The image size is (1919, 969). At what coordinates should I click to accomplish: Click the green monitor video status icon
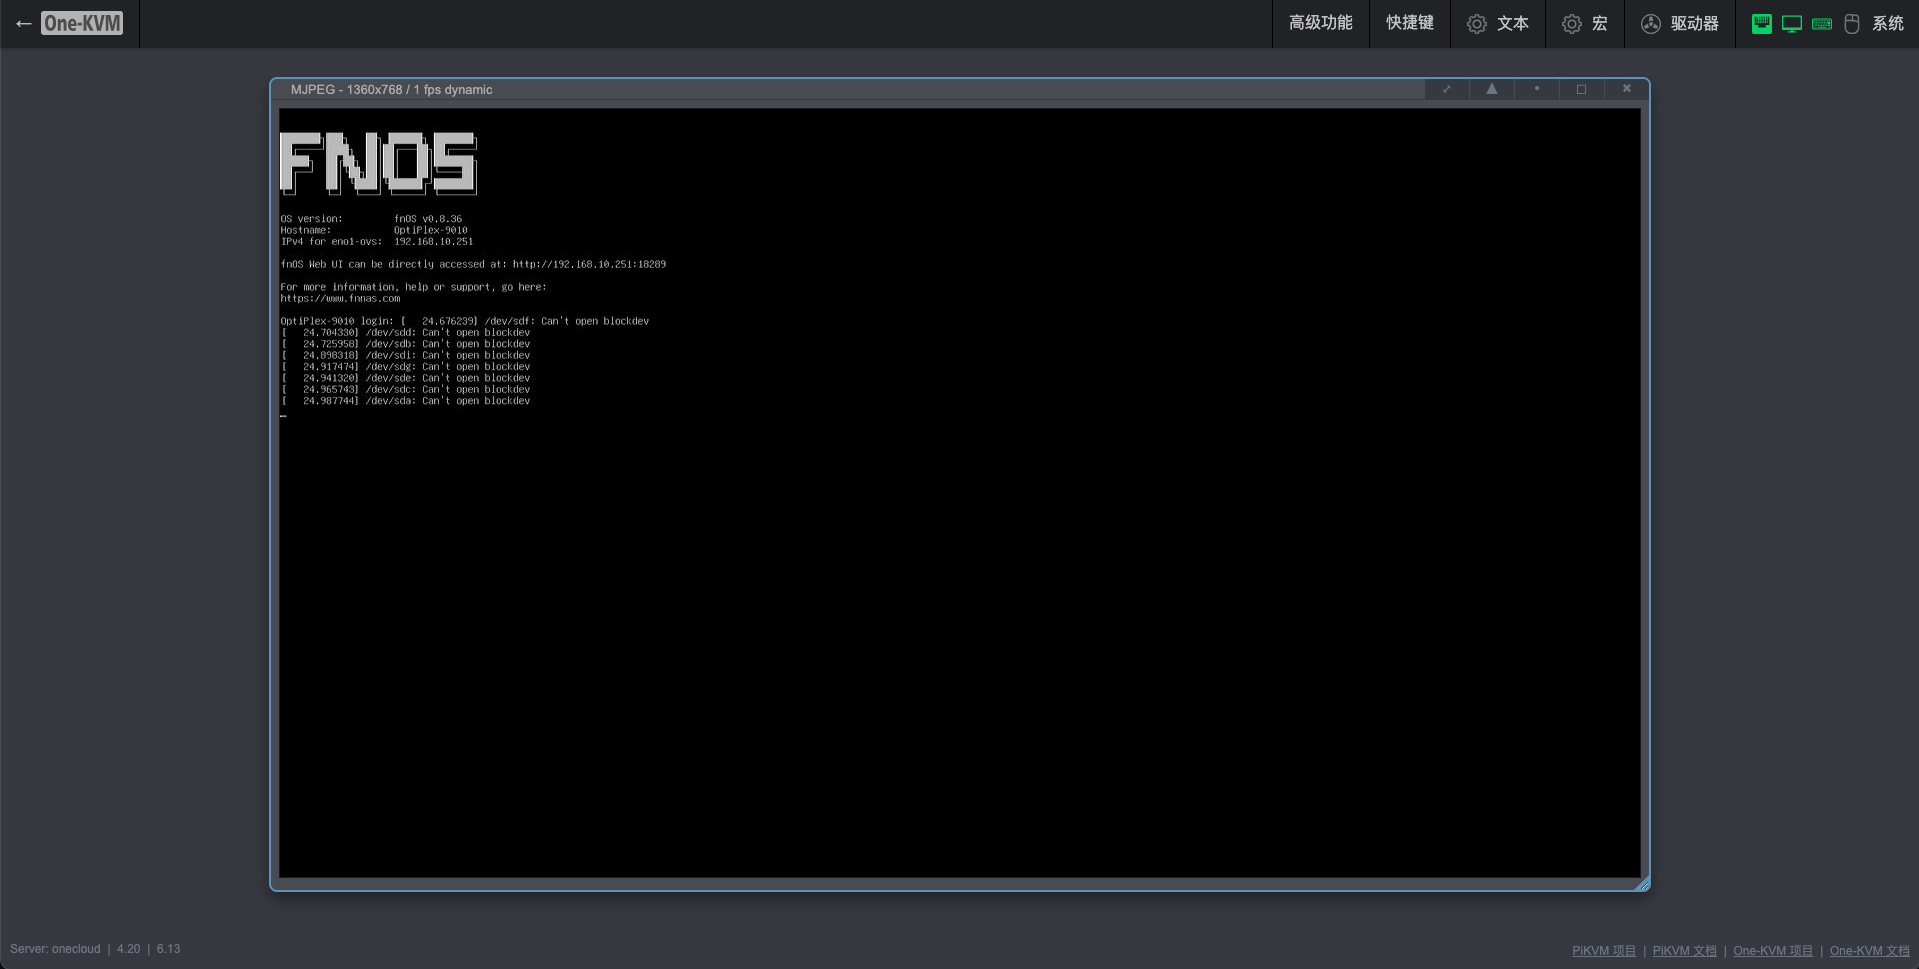coord(1792,23)
